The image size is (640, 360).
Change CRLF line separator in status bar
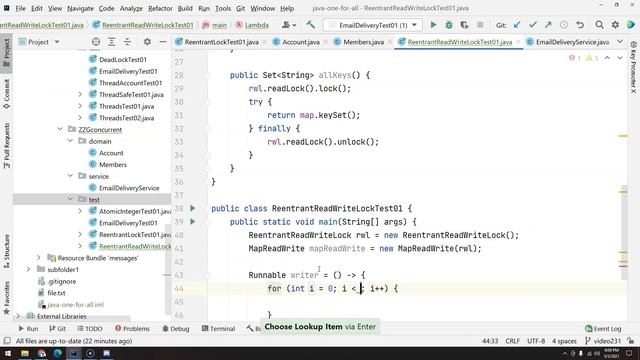(512, 341)
